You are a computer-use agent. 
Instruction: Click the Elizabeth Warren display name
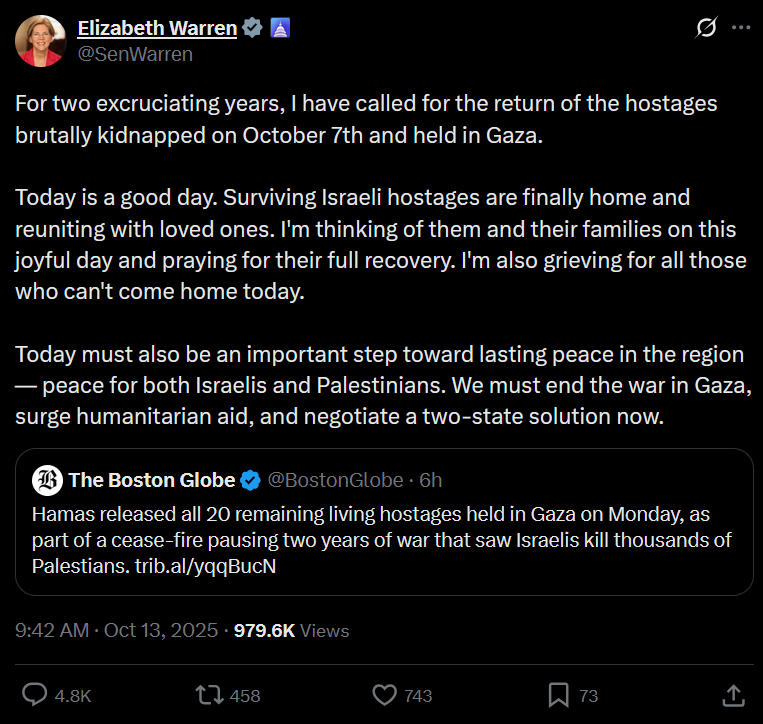coord(157,29)
